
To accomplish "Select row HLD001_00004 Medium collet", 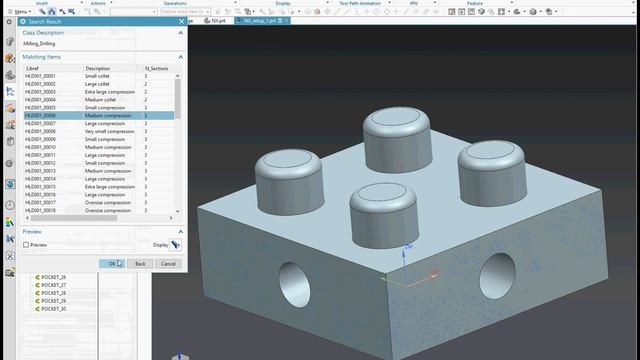I will coord(99,100).
